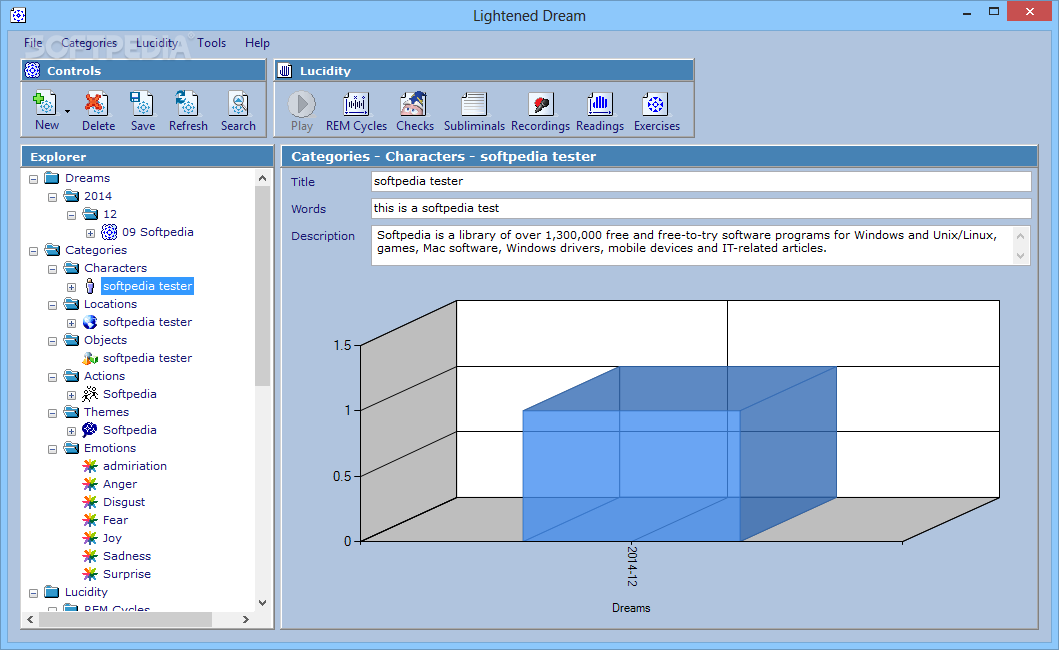This screenshot has height=650, width=1059.
Task: Minimize the Lightened Dream window
Action: click(966, 11)
